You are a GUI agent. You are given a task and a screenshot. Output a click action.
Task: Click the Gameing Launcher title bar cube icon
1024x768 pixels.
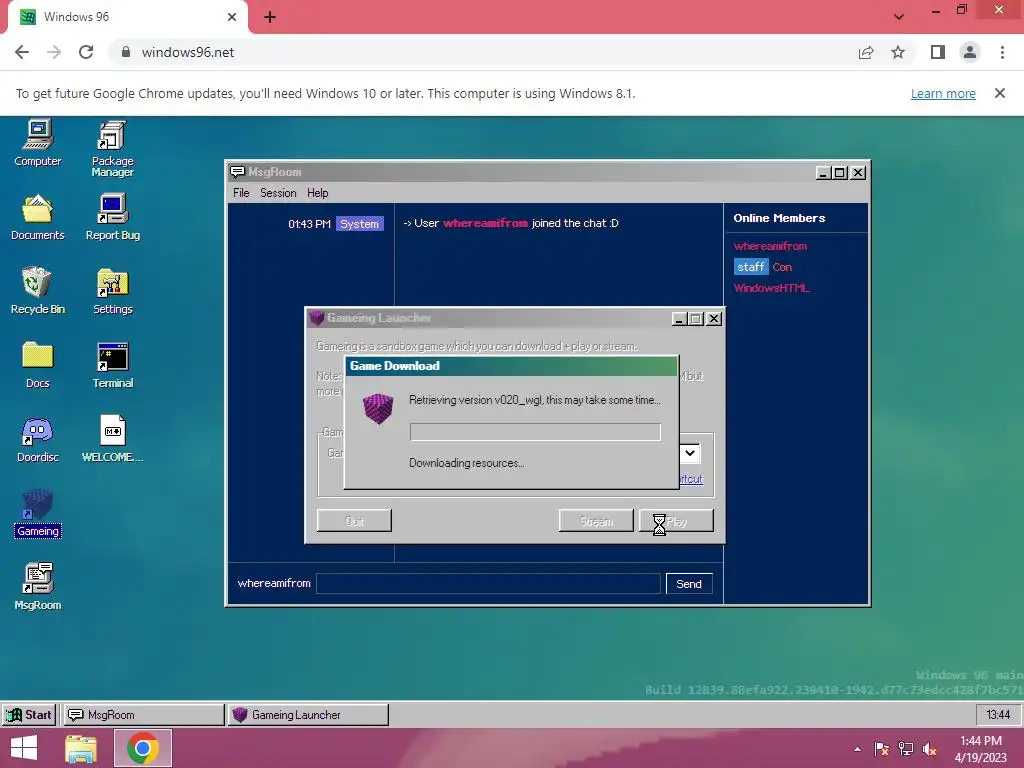(317, 318)
